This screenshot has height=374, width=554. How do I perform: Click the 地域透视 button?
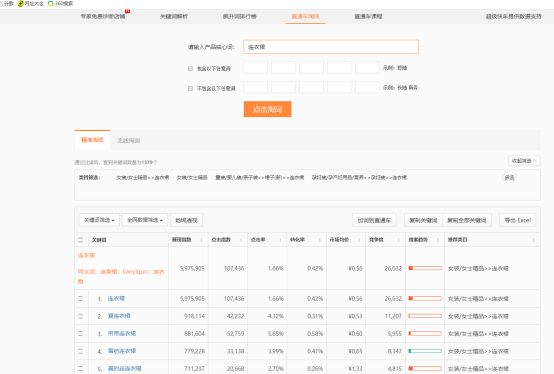point(187,220)
